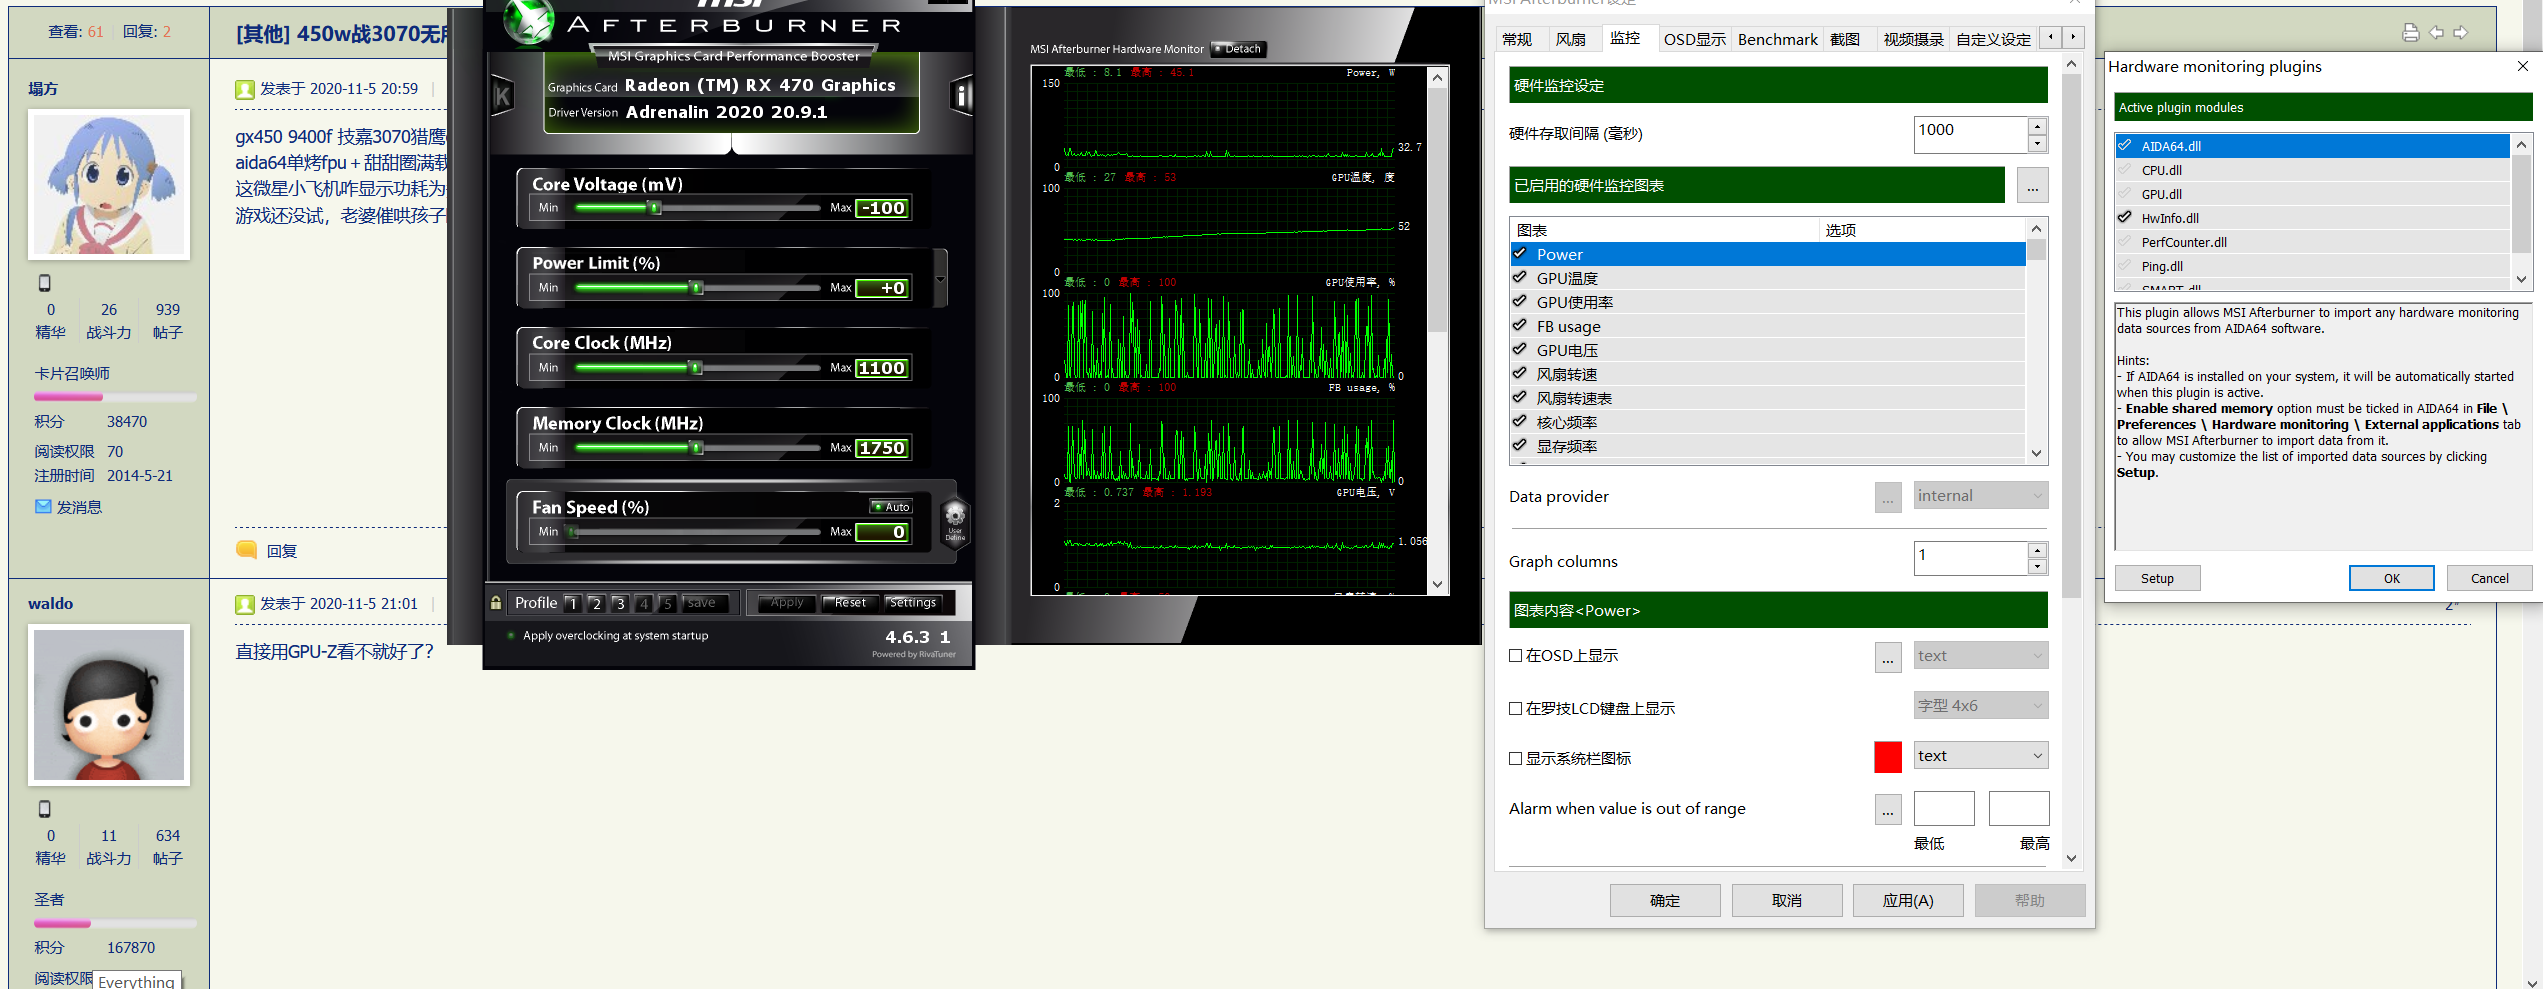
Task: Click the Afterburner Settings button
Action: coord(913,603)
